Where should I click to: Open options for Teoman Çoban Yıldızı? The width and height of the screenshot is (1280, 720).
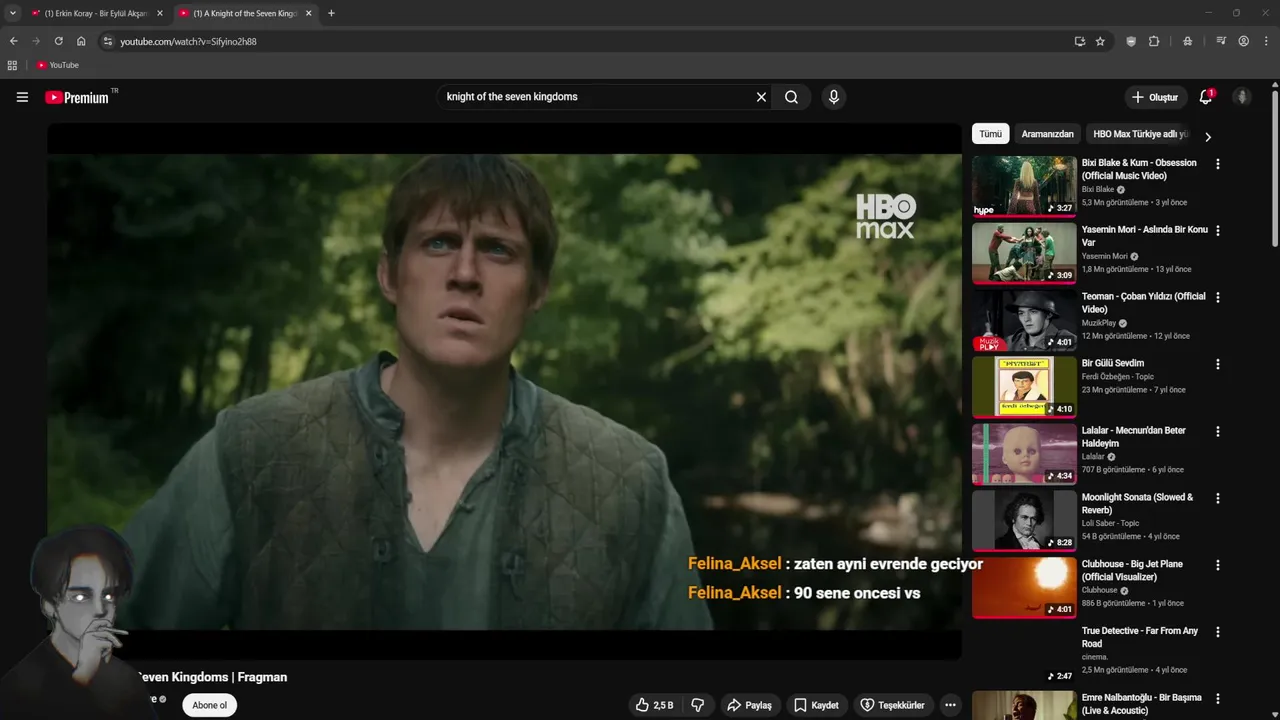[x=1217, y=298]
